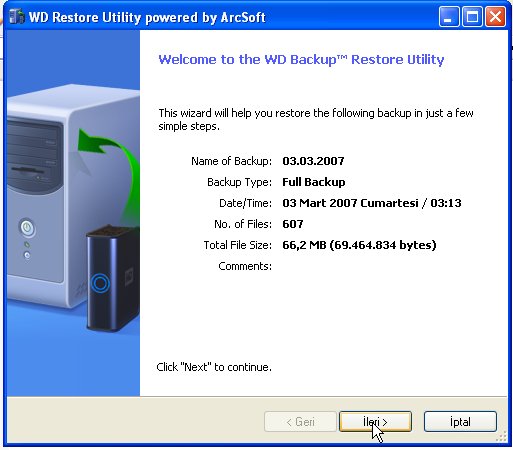Click the total size 66,2 MB value
The image size is (513, 450).
point(359,245)
